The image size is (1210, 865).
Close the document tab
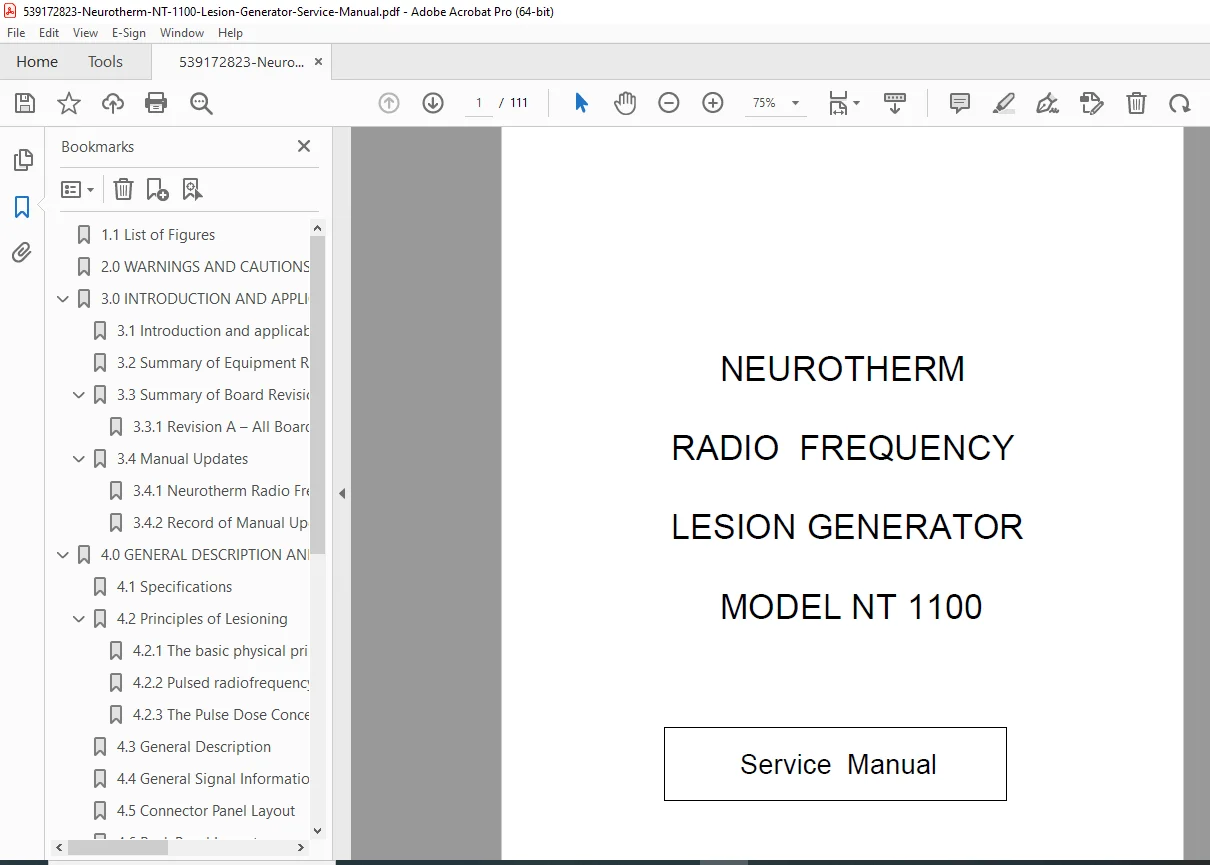pos(318,62)
